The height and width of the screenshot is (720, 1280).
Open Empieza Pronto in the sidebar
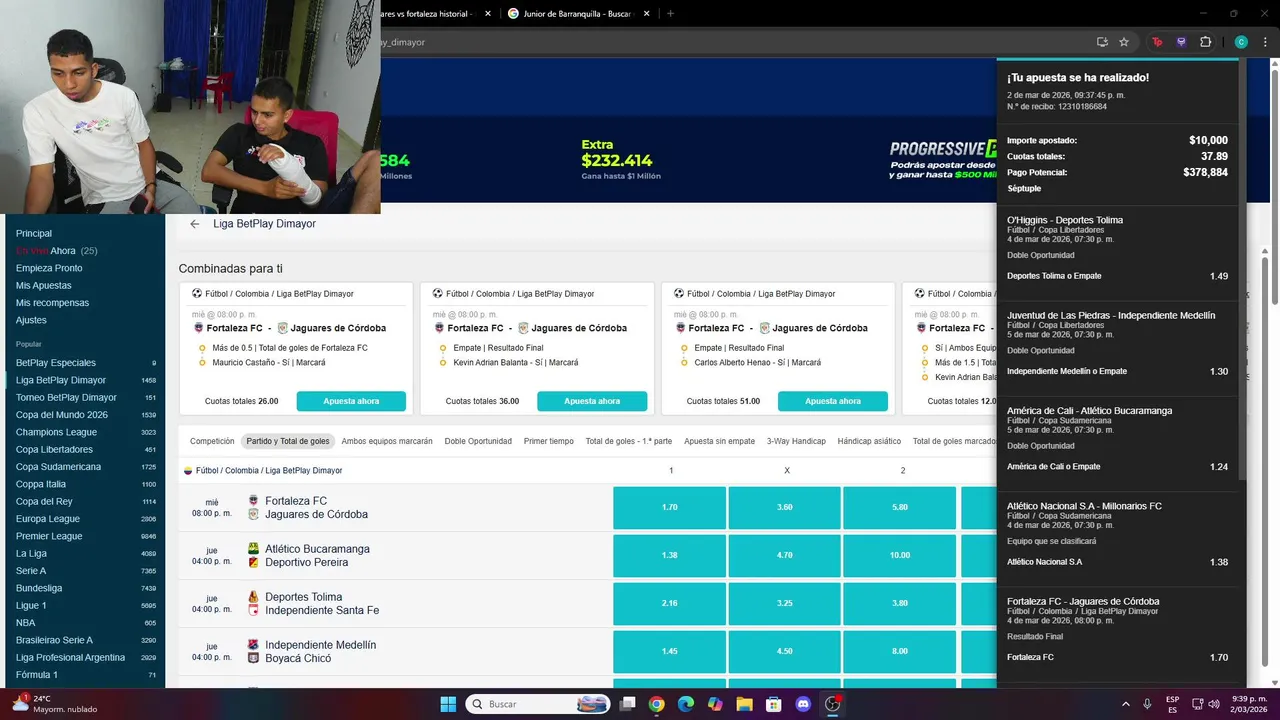tap(49, 268)
